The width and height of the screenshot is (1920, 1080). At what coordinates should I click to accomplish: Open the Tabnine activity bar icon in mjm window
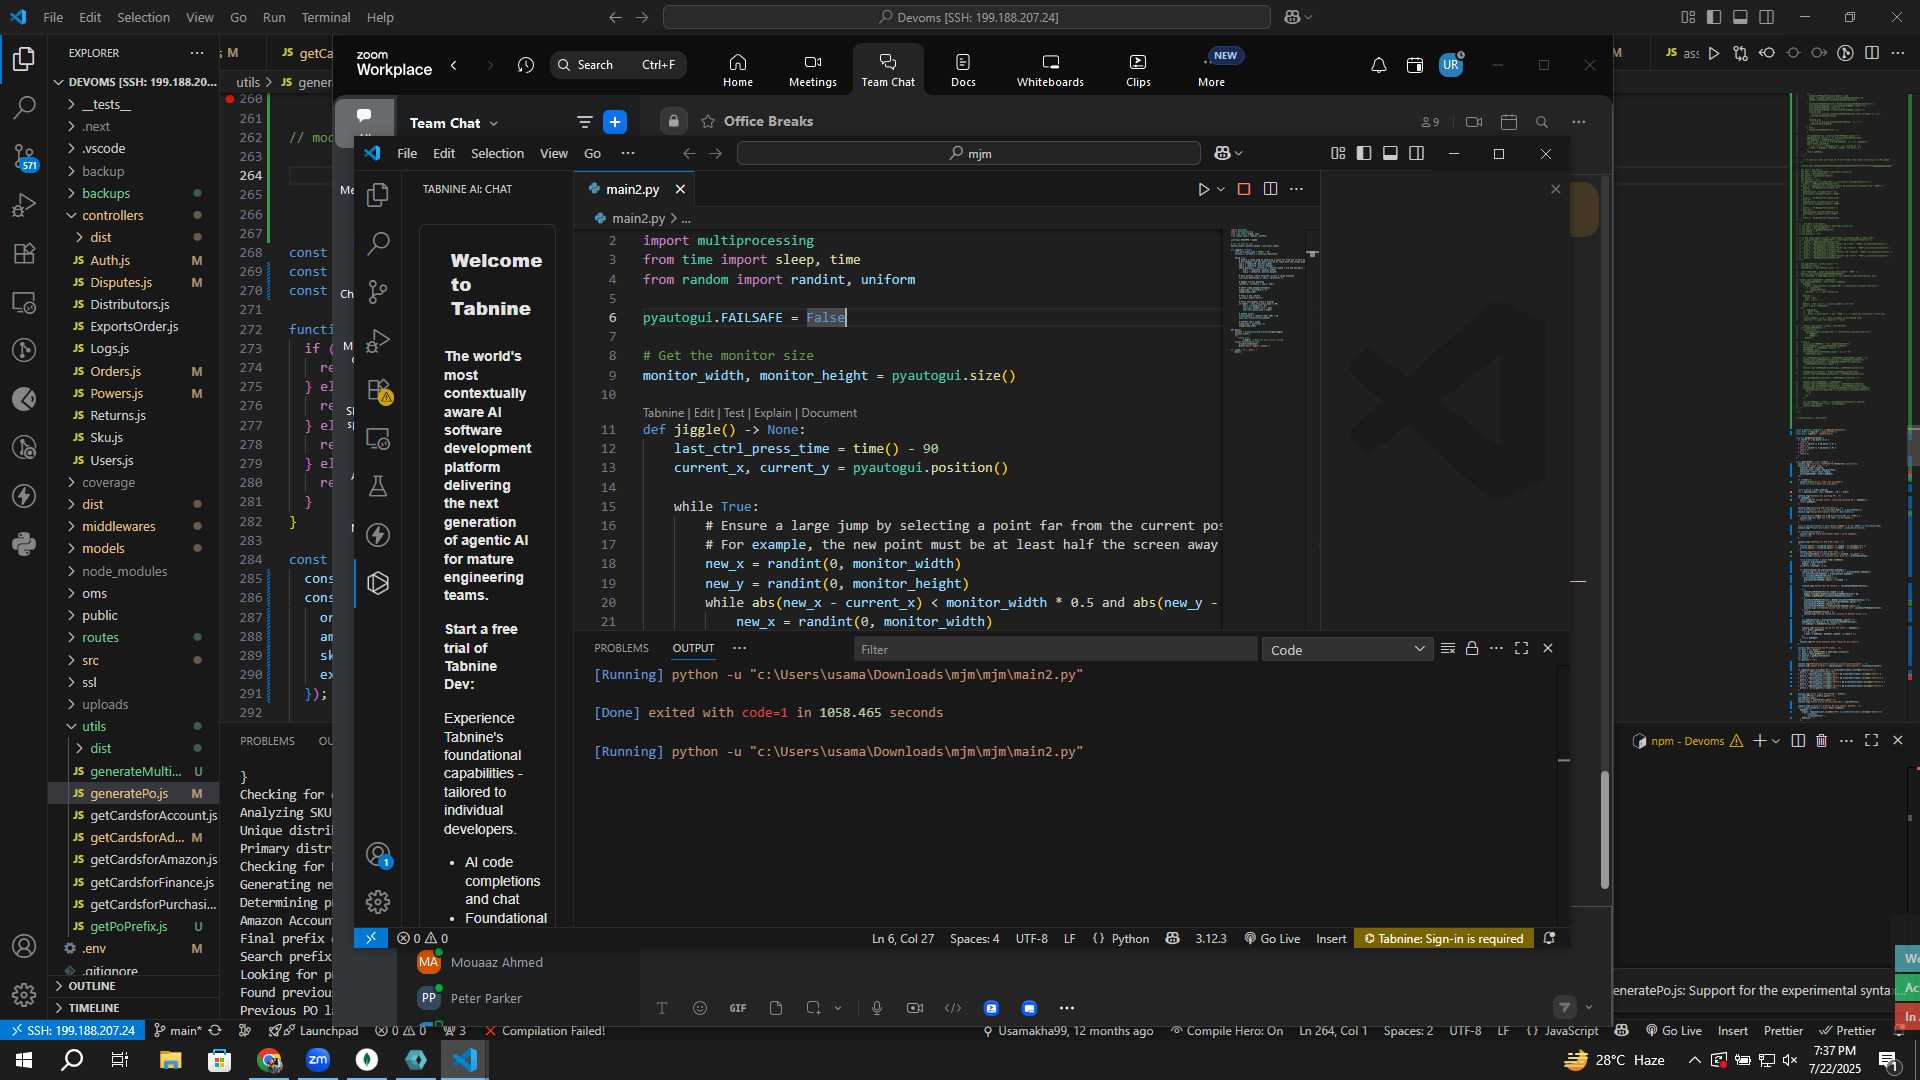378,583
